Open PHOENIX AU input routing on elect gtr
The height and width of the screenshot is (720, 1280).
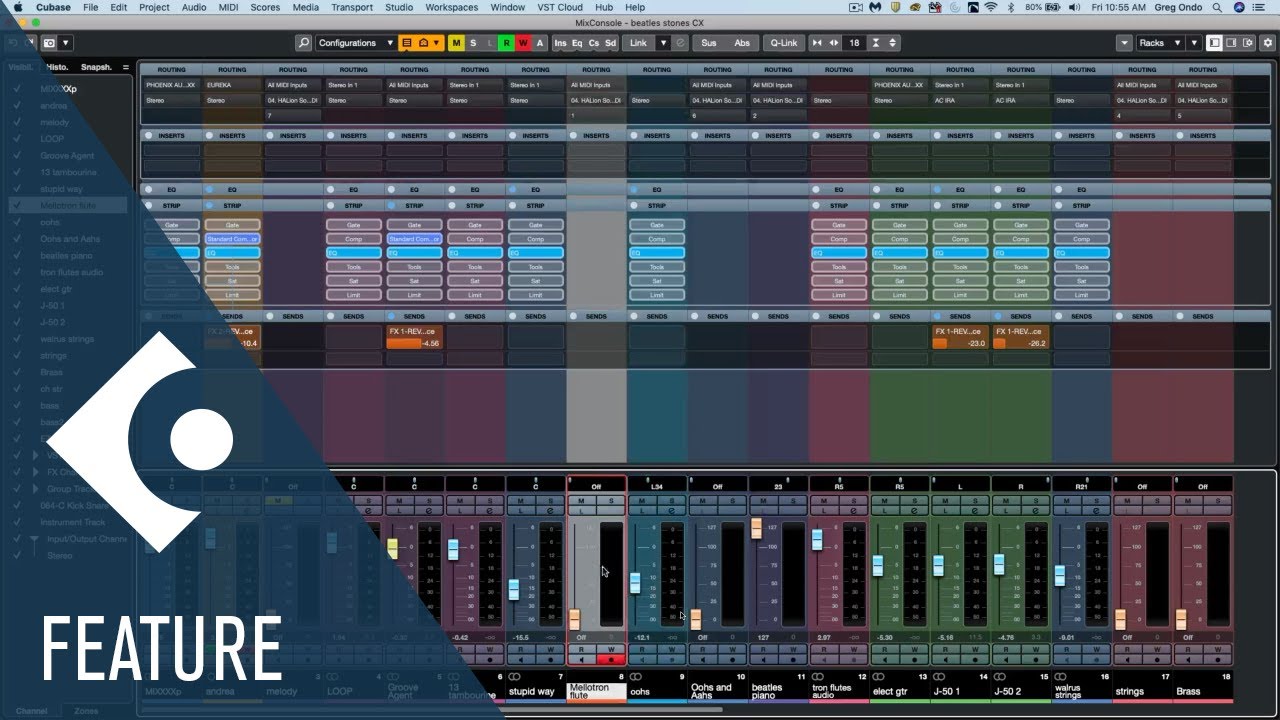(x=899, y=85)
